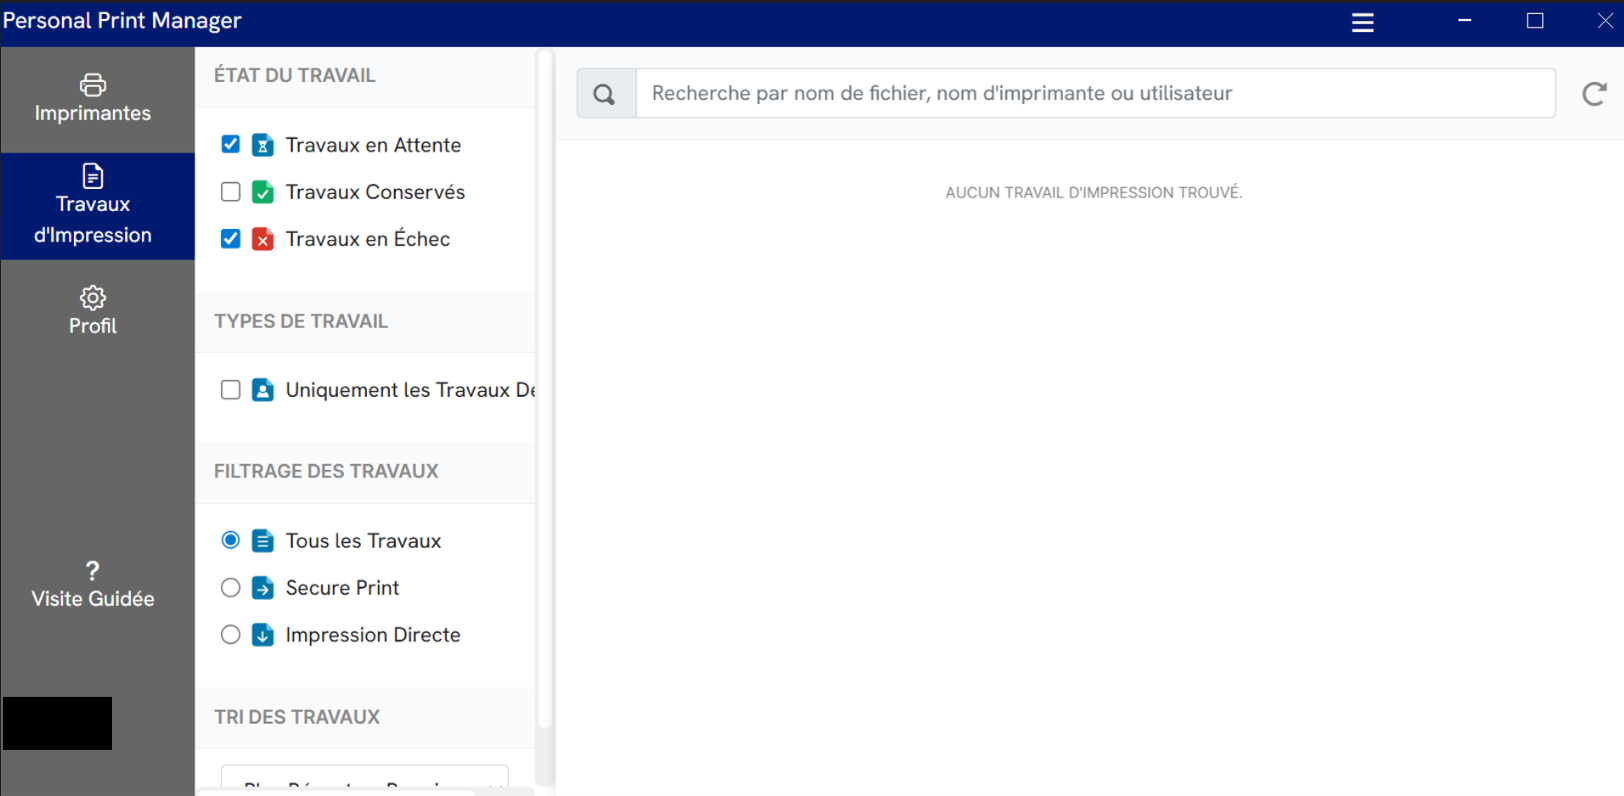Click the TYPES DE TRAVAIL heading

pos(301,321)
